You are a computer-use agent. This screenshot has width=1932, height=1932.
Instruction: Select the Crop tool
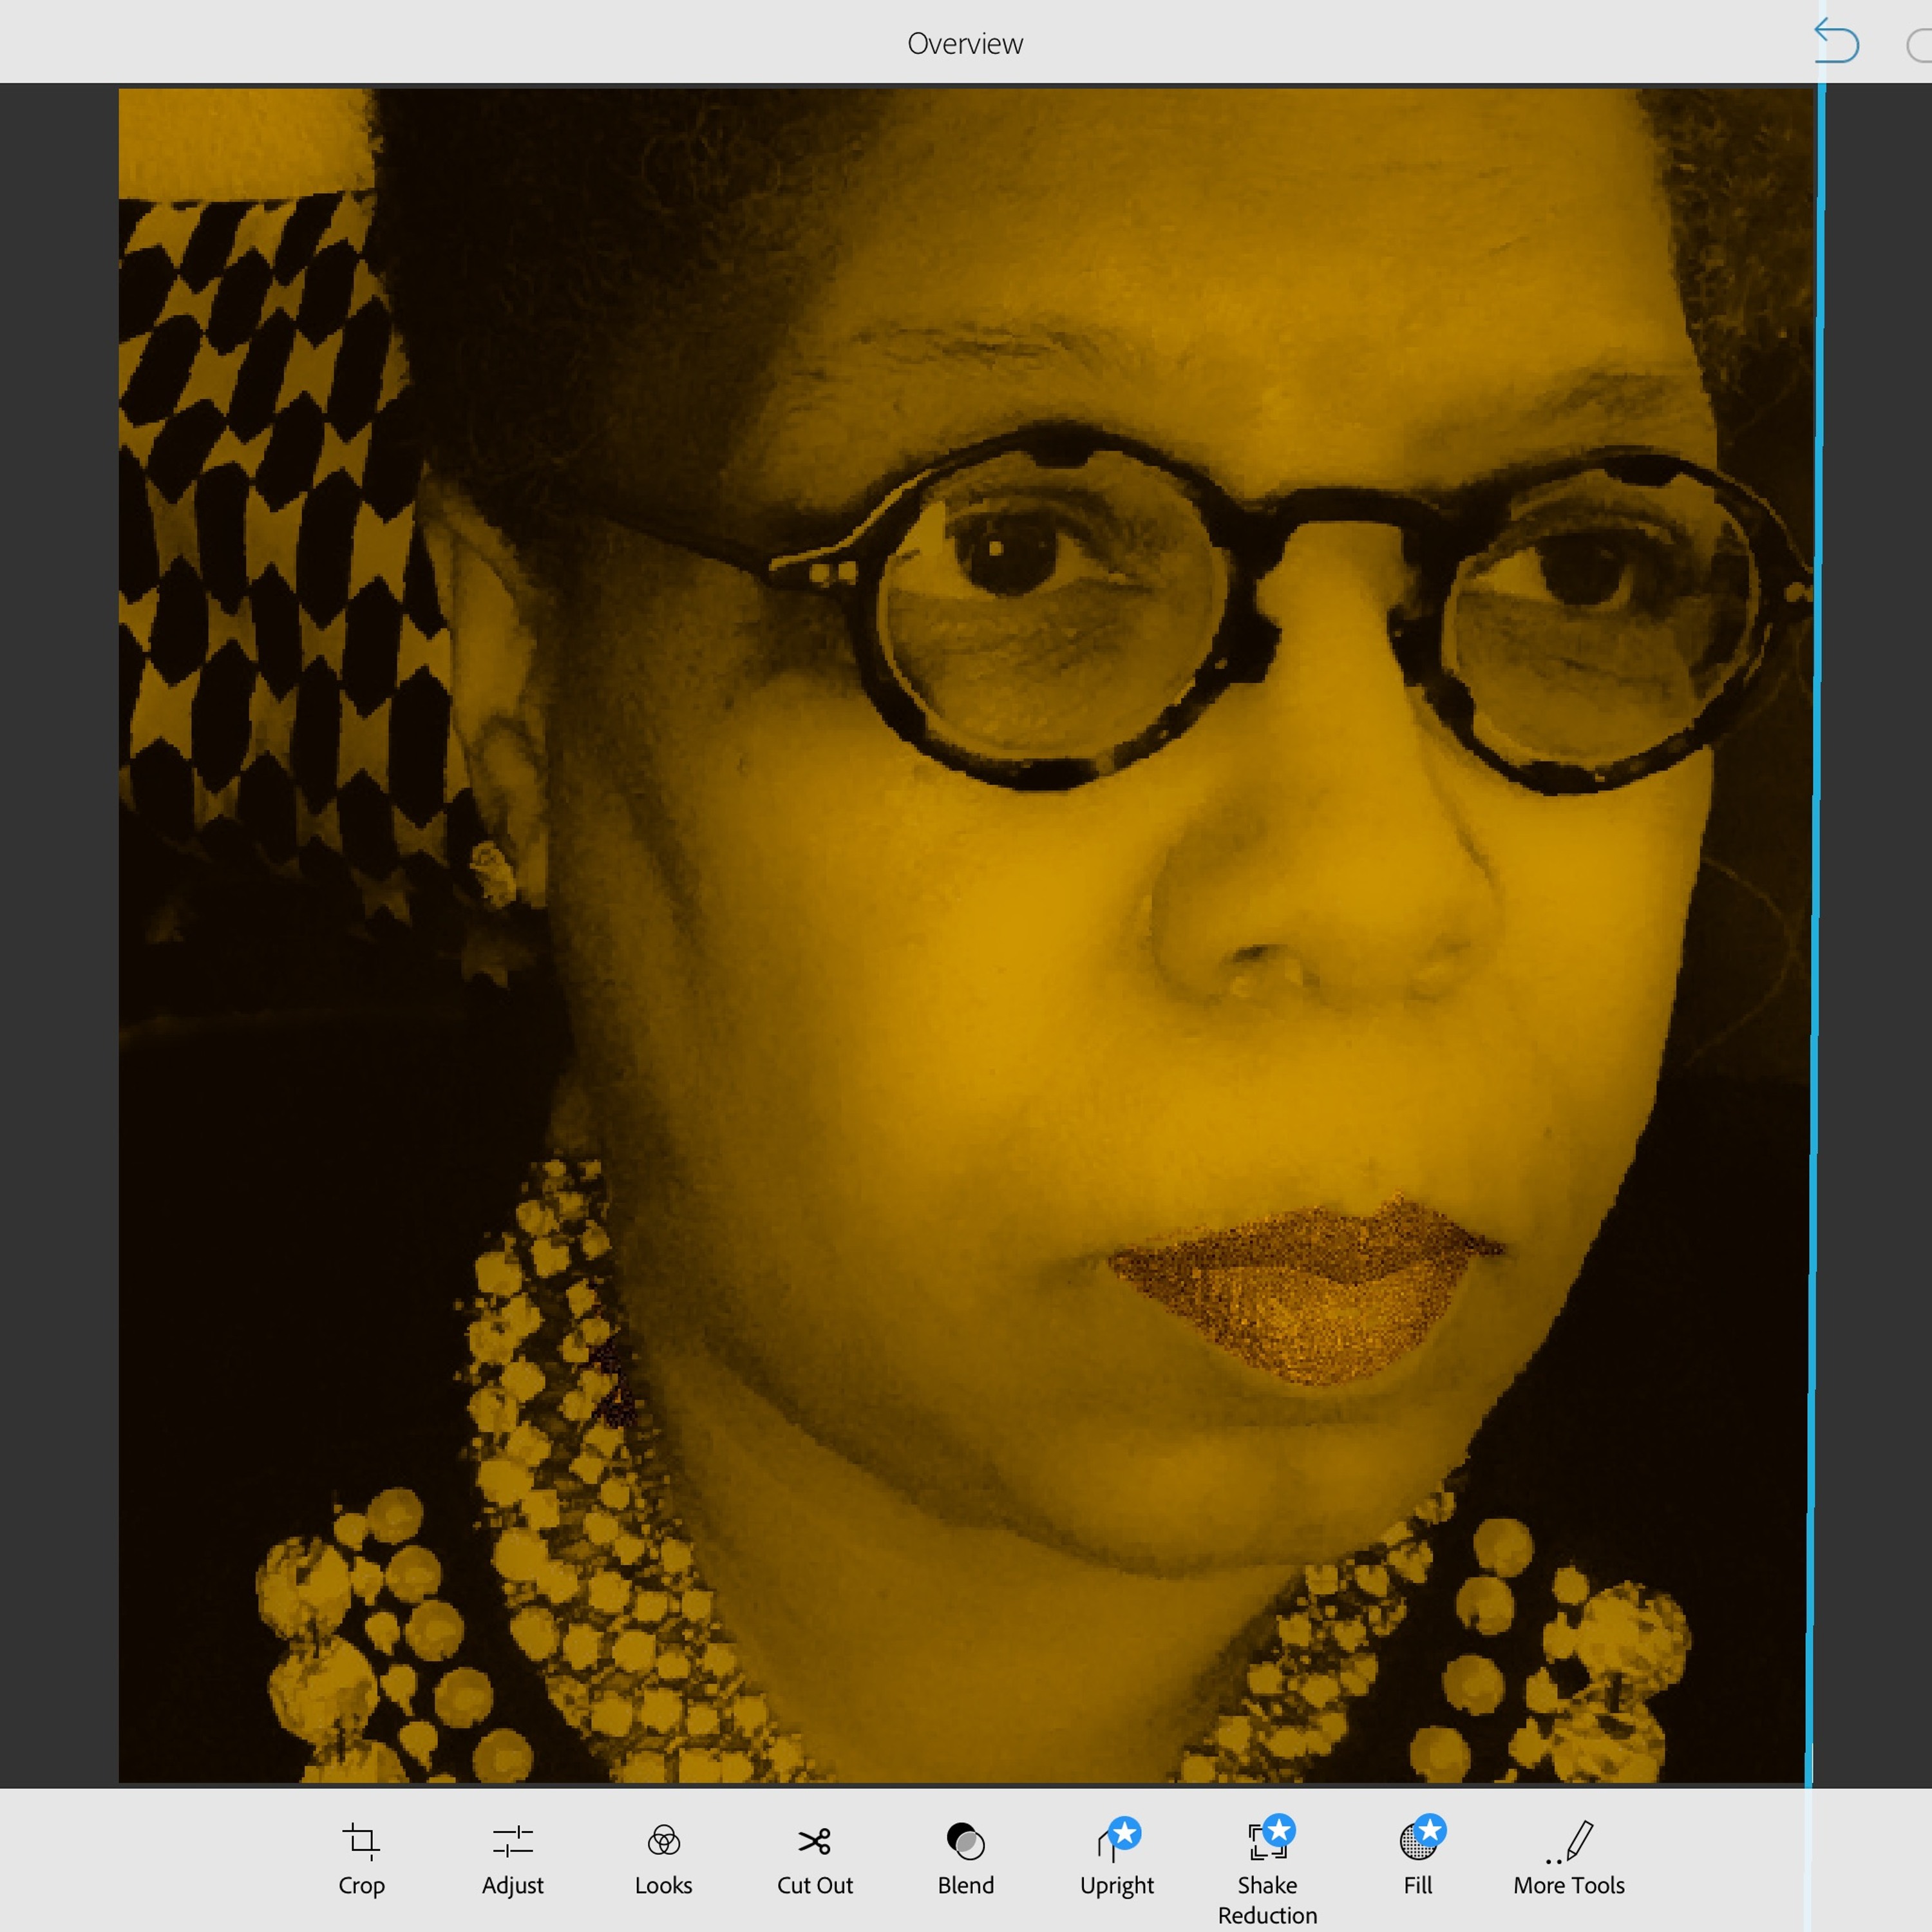tap(361, 1860)
